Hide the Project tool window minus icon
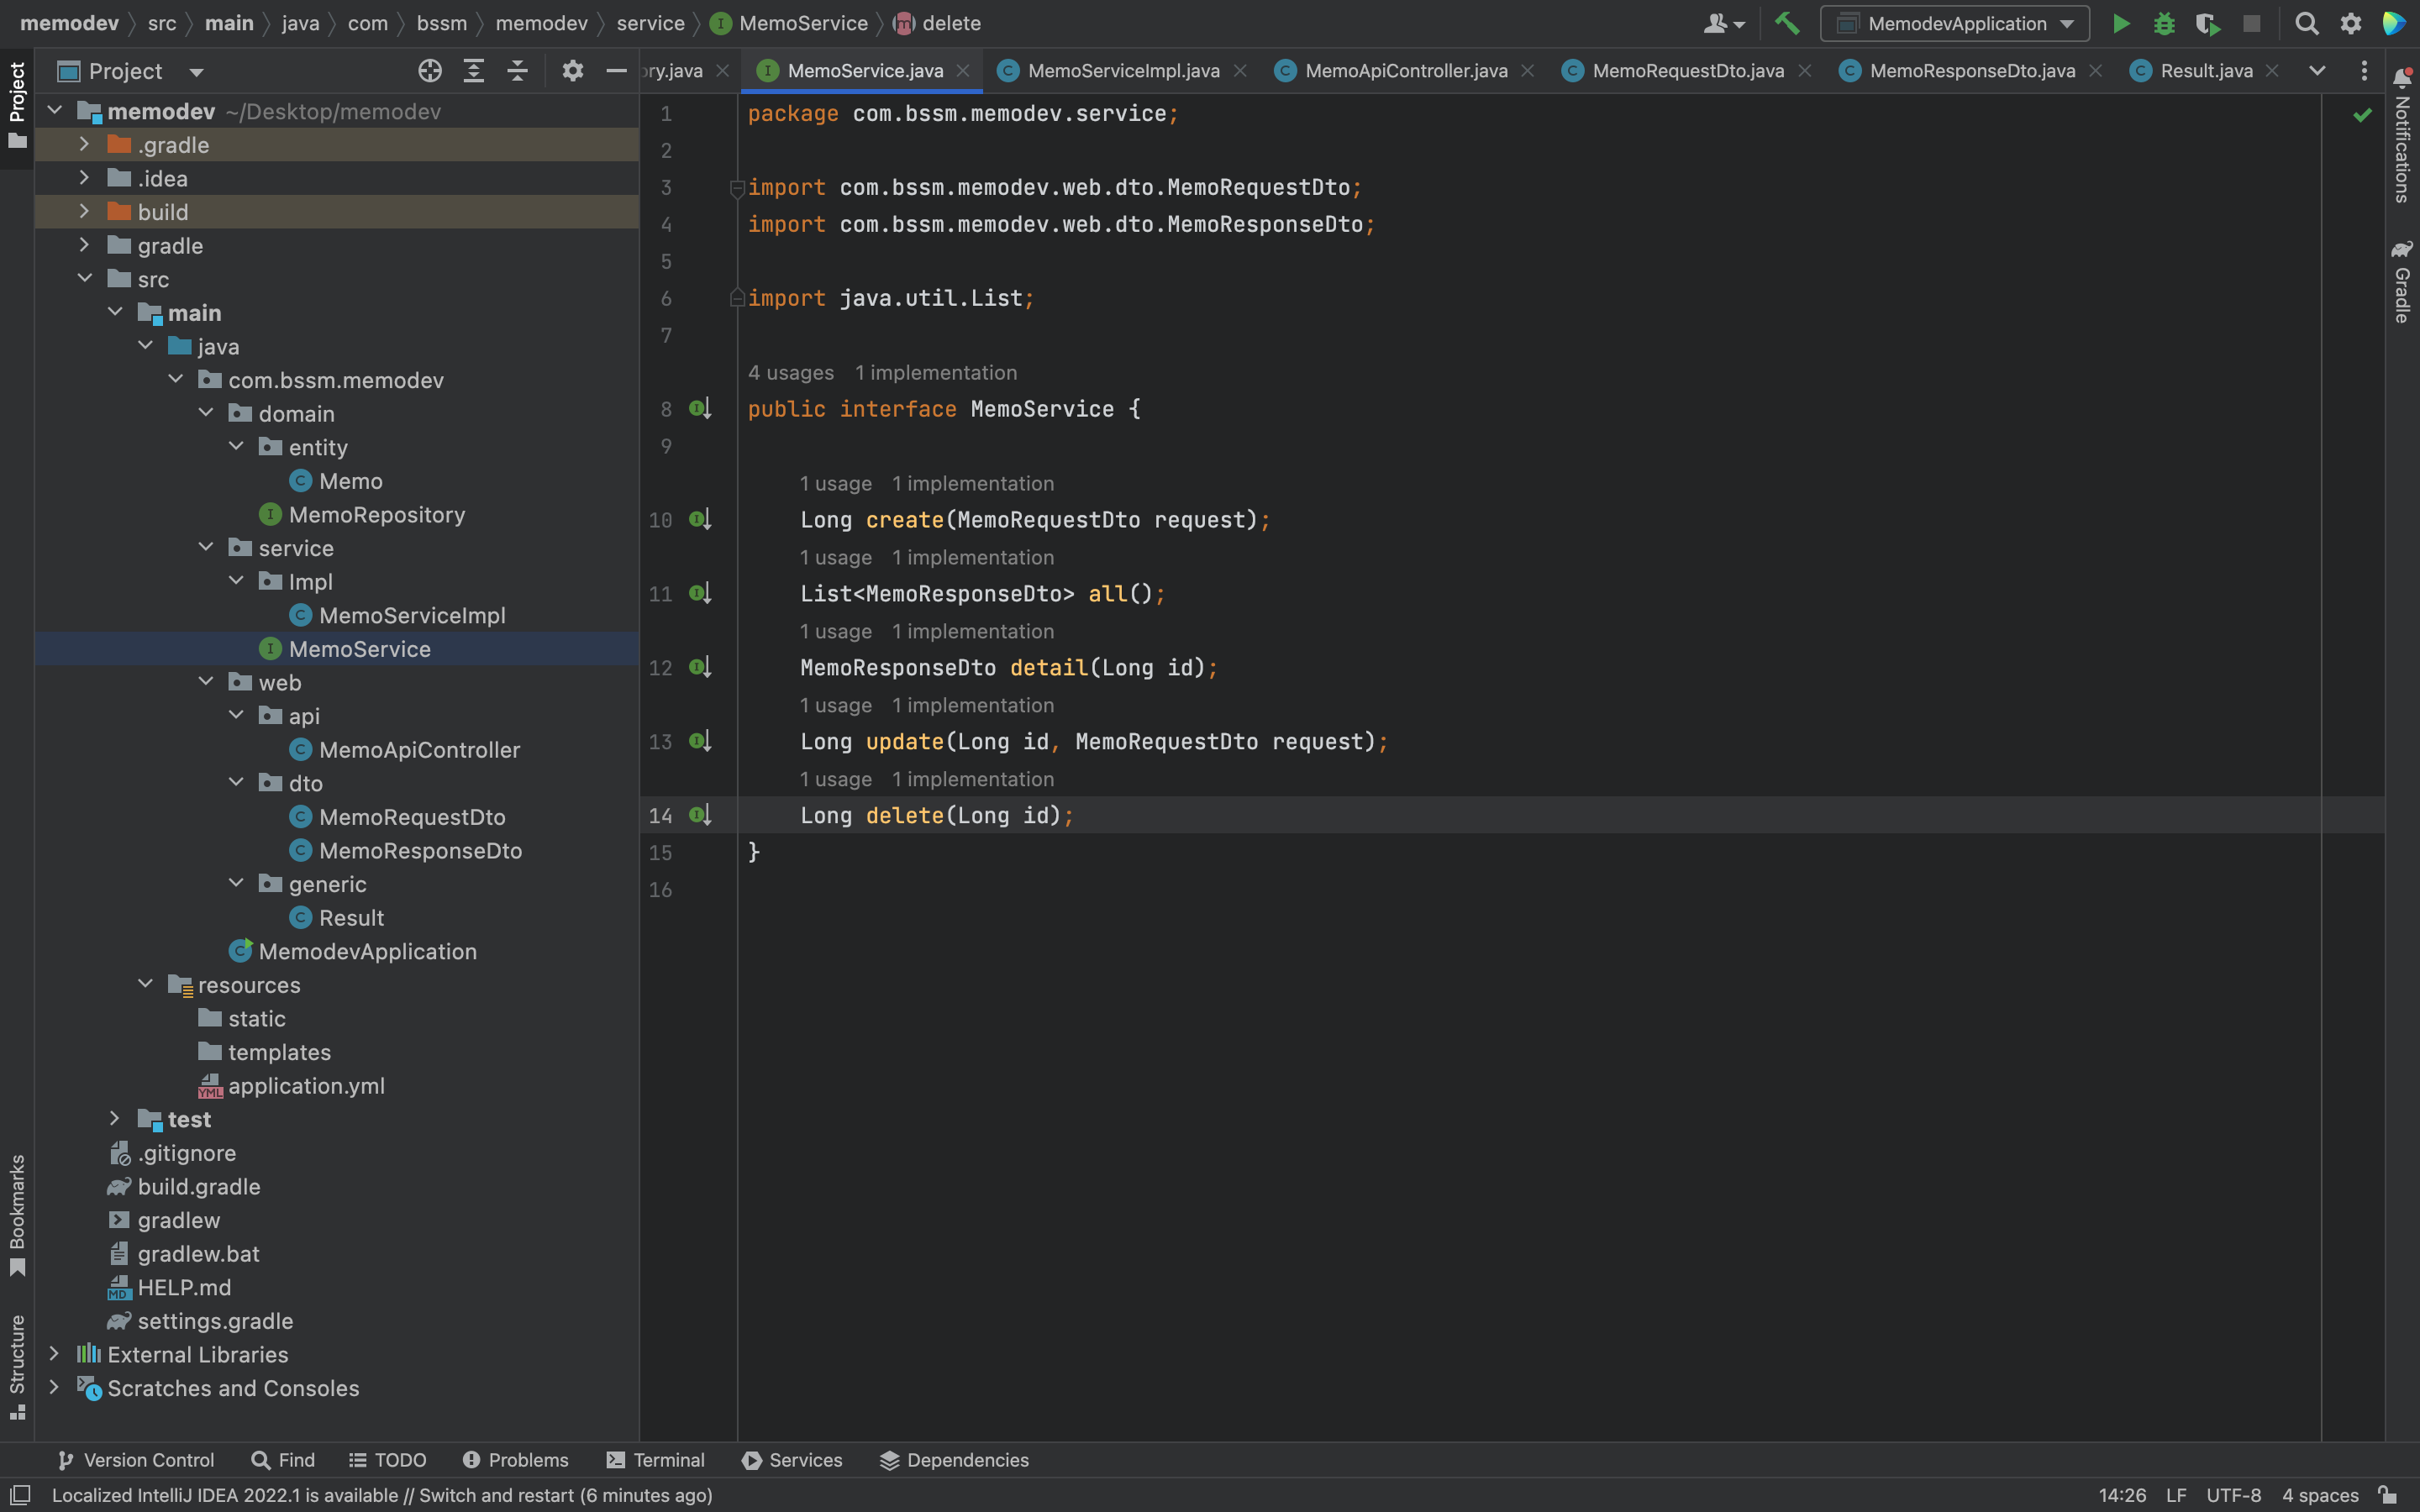The height and width of the screenshot is (1512, 2420). pos(616,71)
